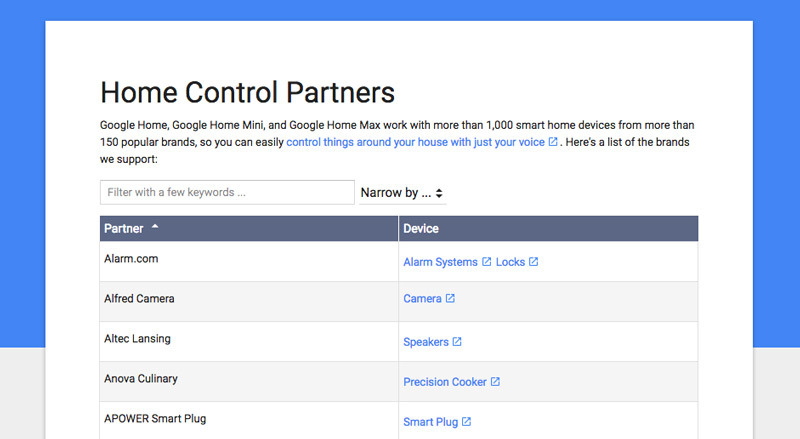Click external link icon after voice control link
Viewport: 800px width, 439px height.
coord(553,143)
